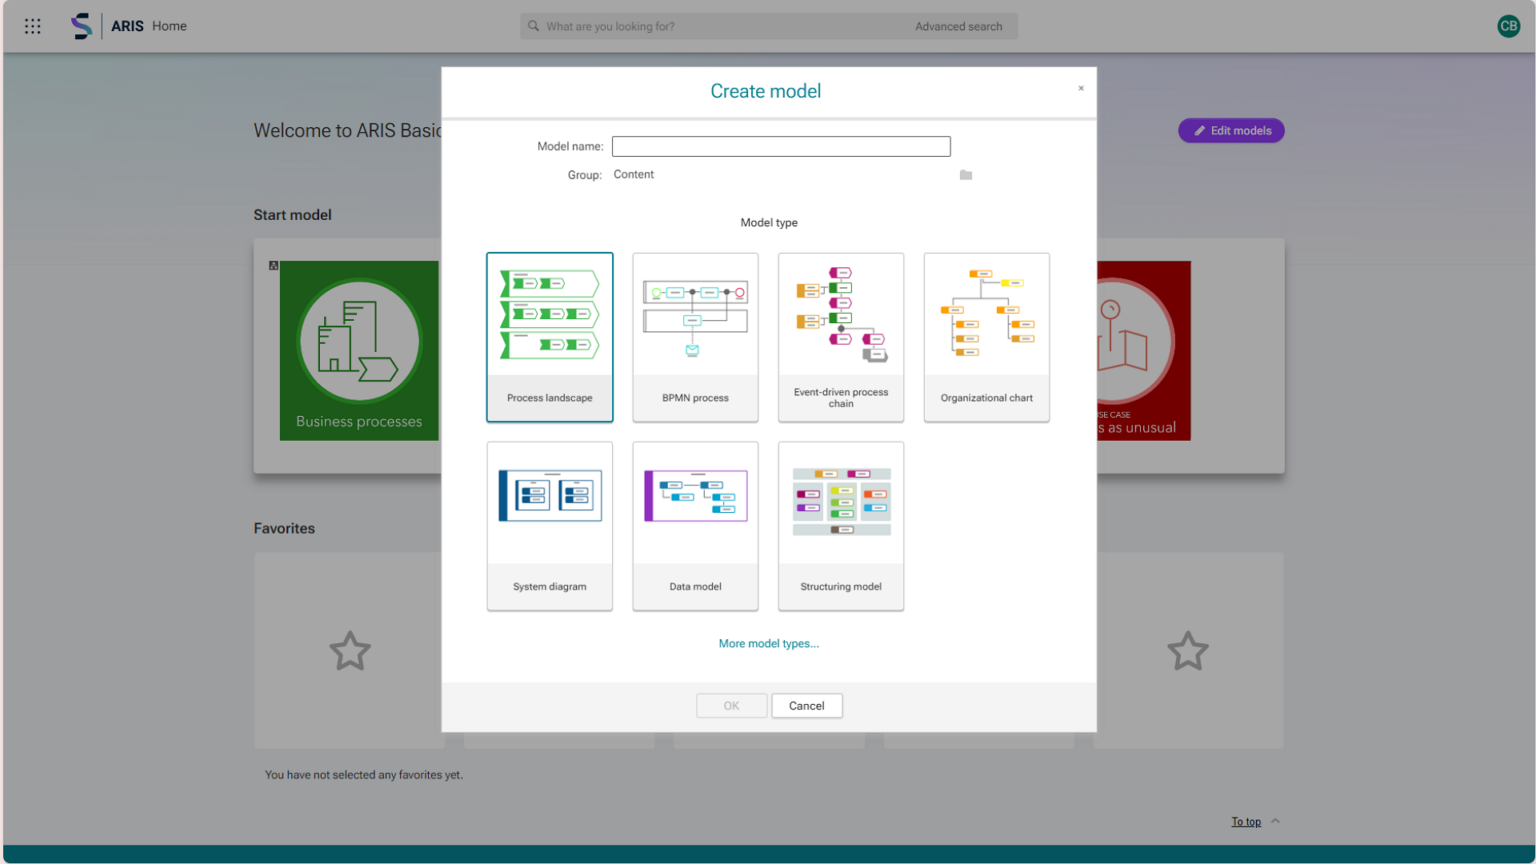Screen dimensions: 1536x864
Task: Select the Event-driven process chain model type
Action: click(x=840, y=337)
